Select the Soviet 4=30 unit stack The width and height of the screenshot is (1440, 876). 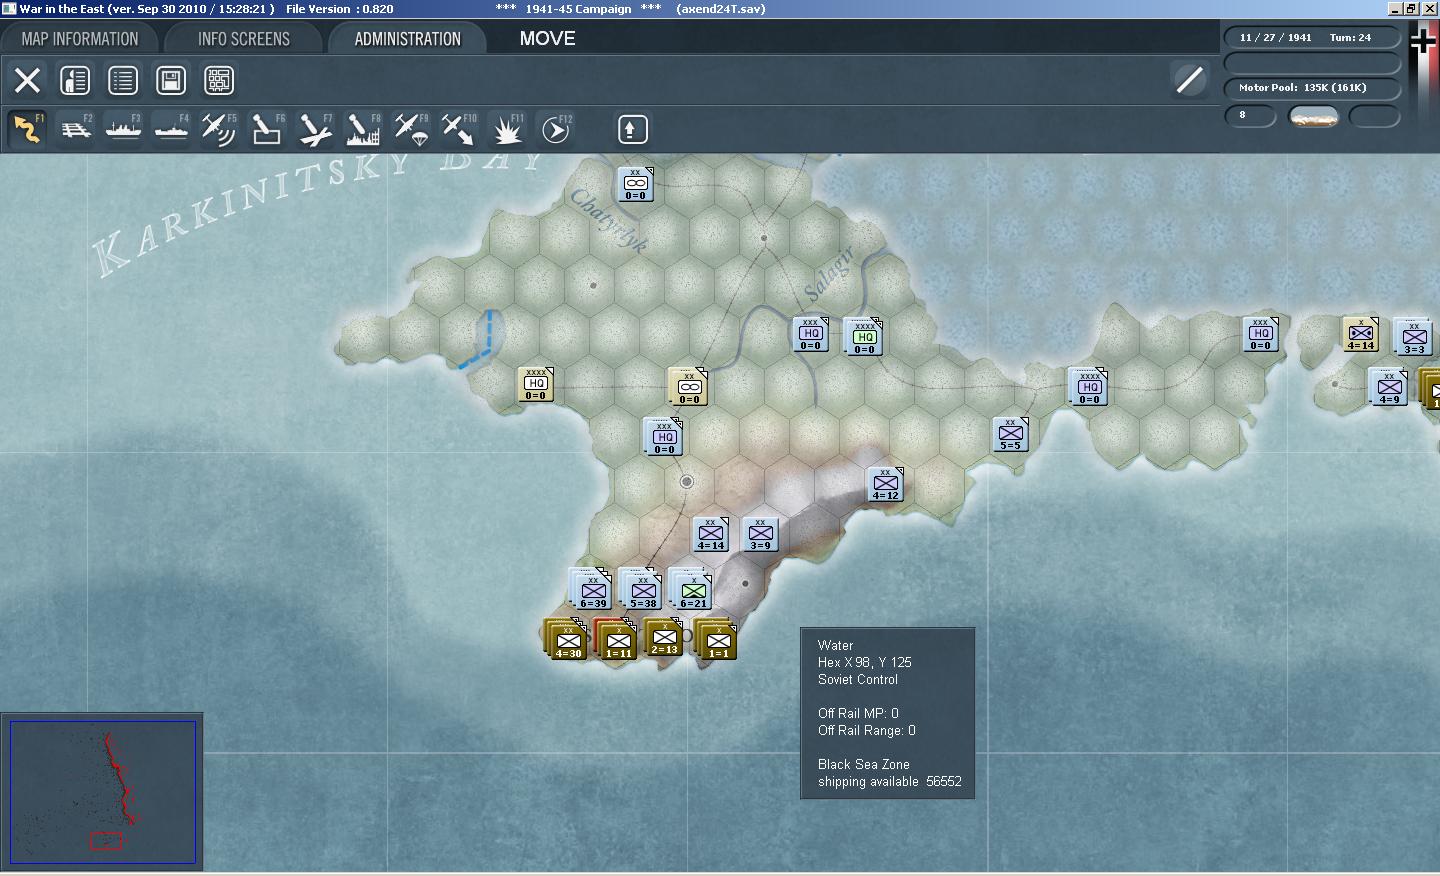coord(567,640)
